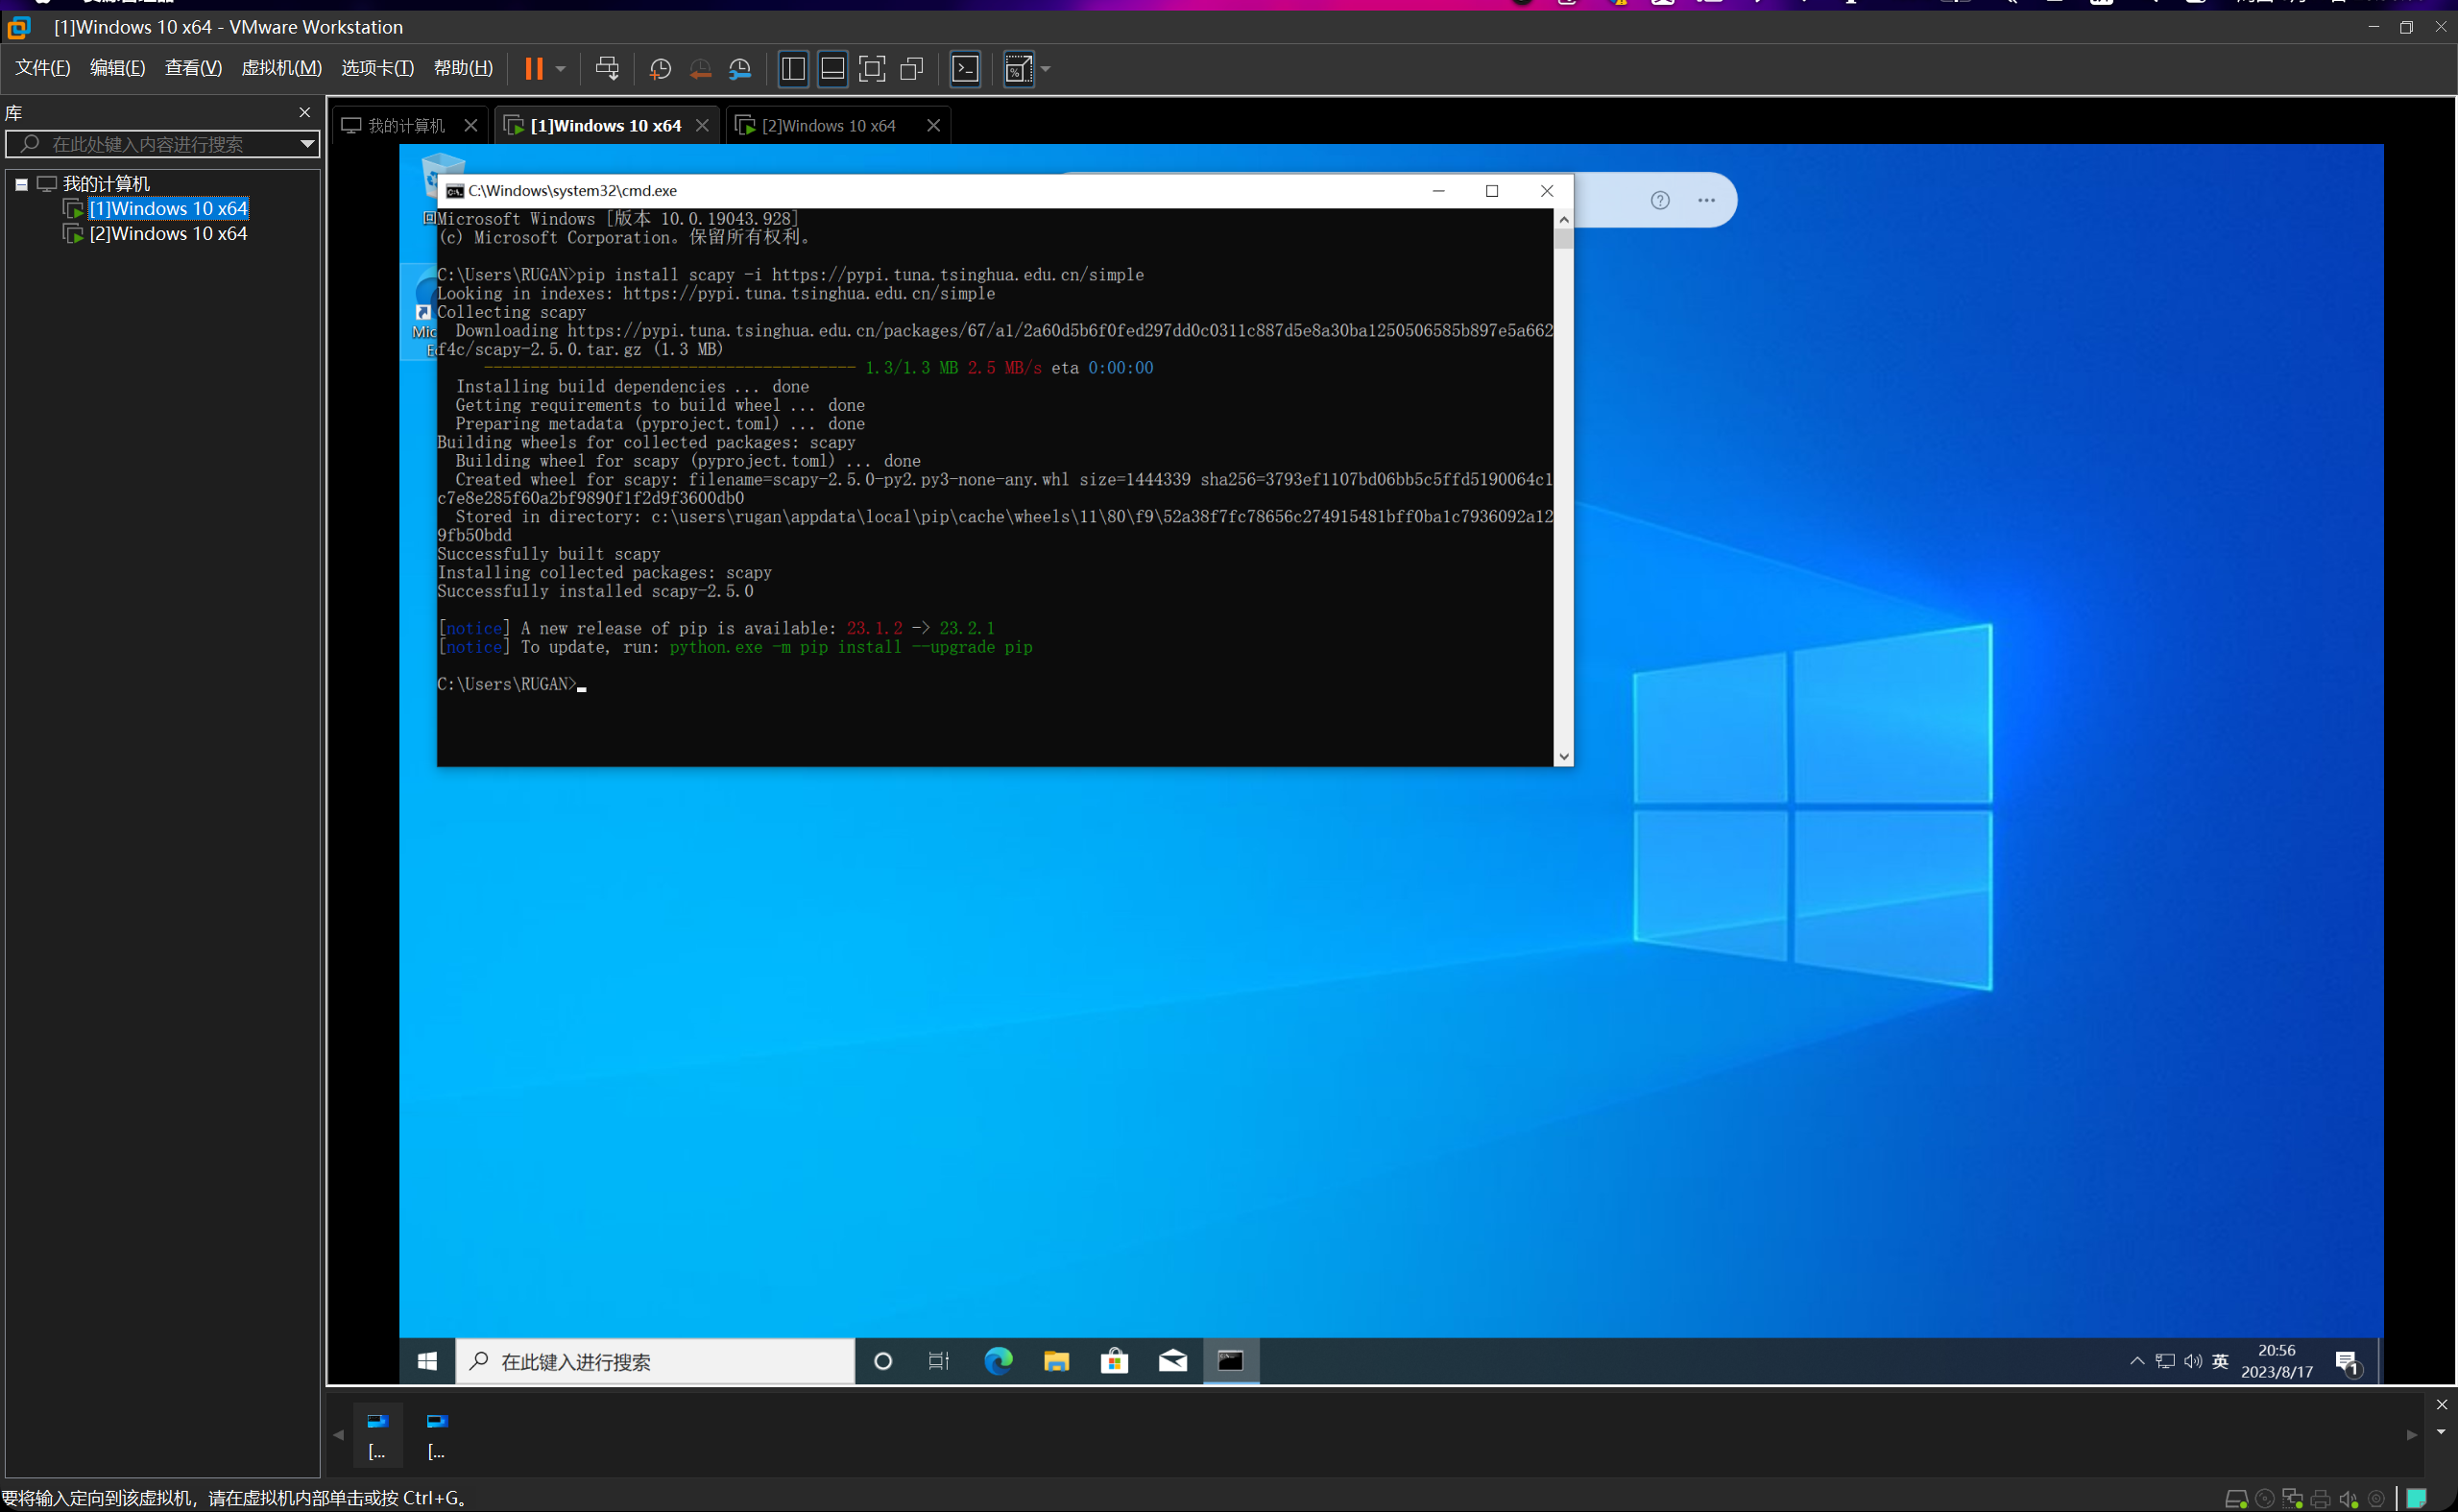Close the [1]Windows 10 x64 tab
The height and width of the screenshot is (1512, 2458).
click(x=702, y=125)
